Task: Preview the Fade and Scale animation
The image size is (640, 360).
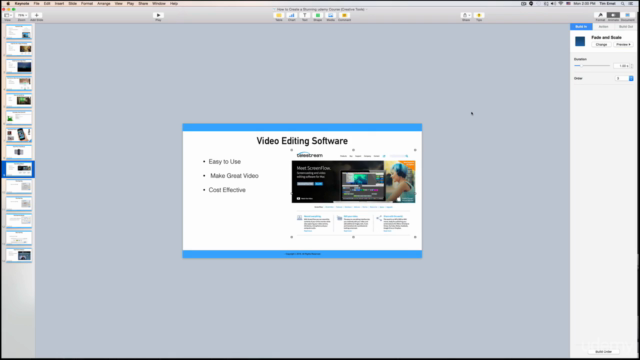Action: pos(623,44)
